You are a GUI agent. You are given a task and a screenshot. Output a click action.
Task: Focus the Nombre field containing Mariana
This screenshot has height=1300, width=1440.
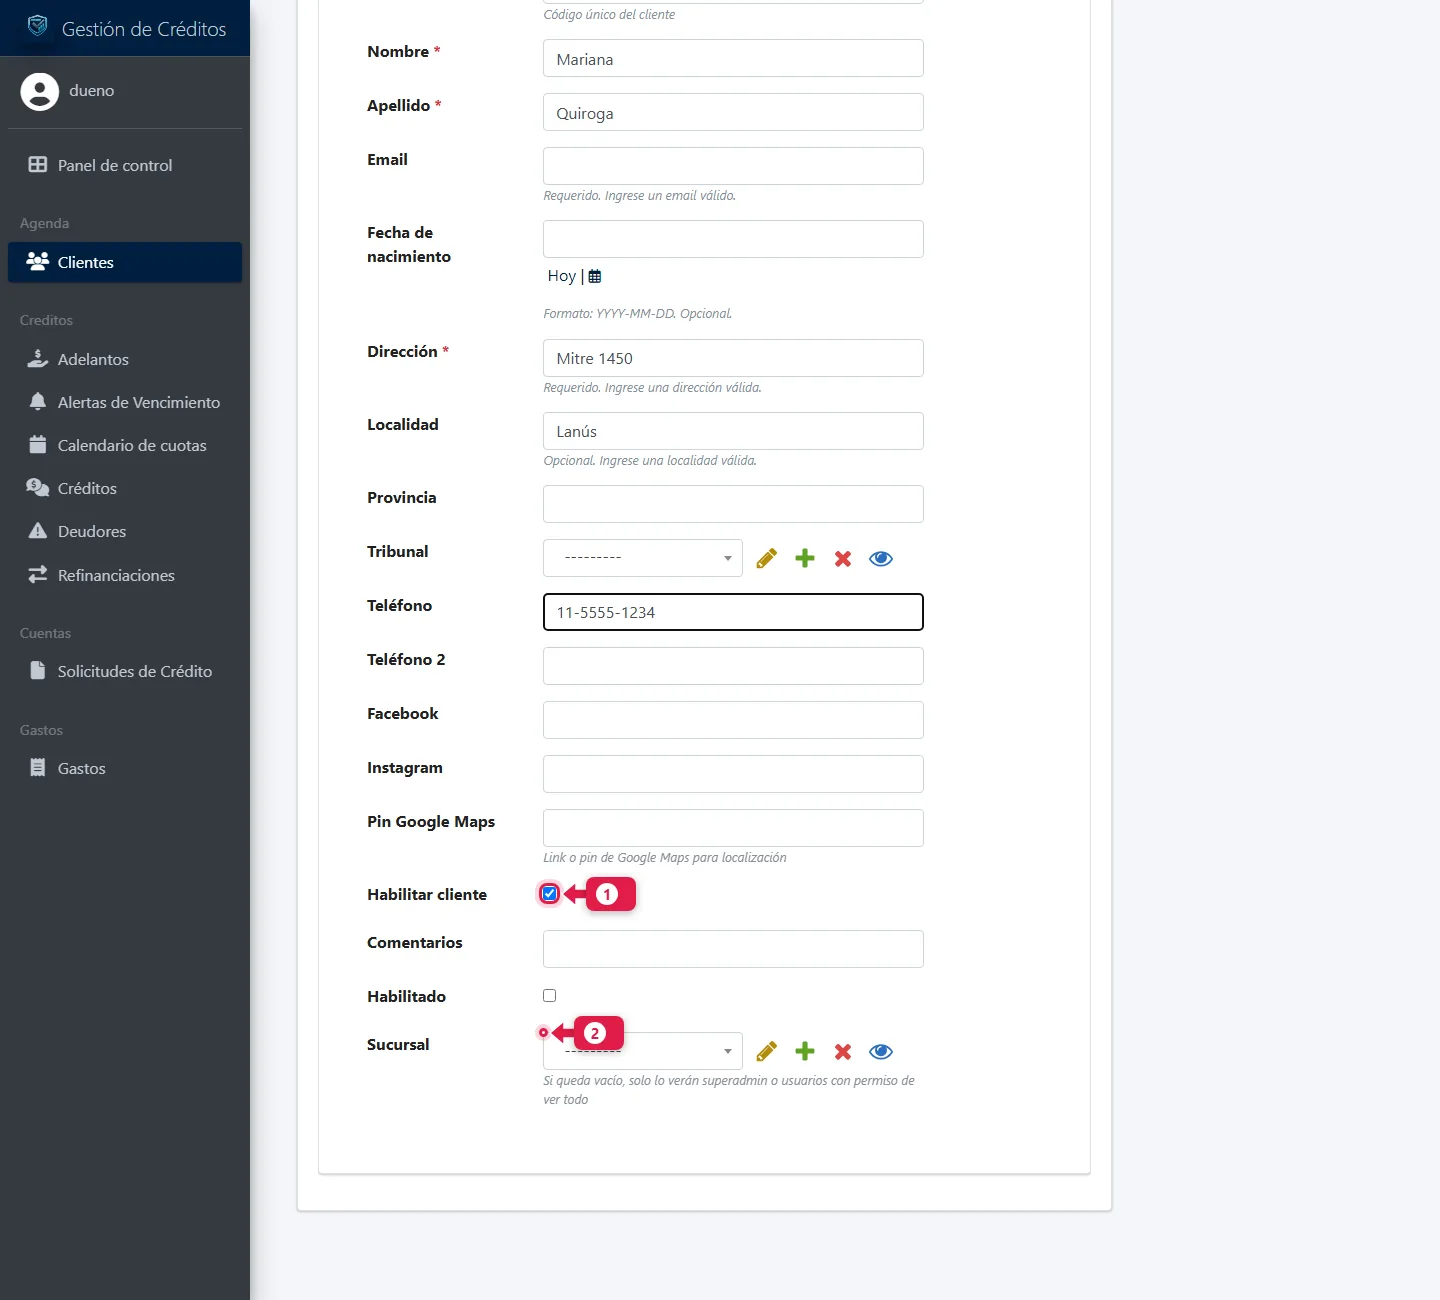(x=733, y=58)
